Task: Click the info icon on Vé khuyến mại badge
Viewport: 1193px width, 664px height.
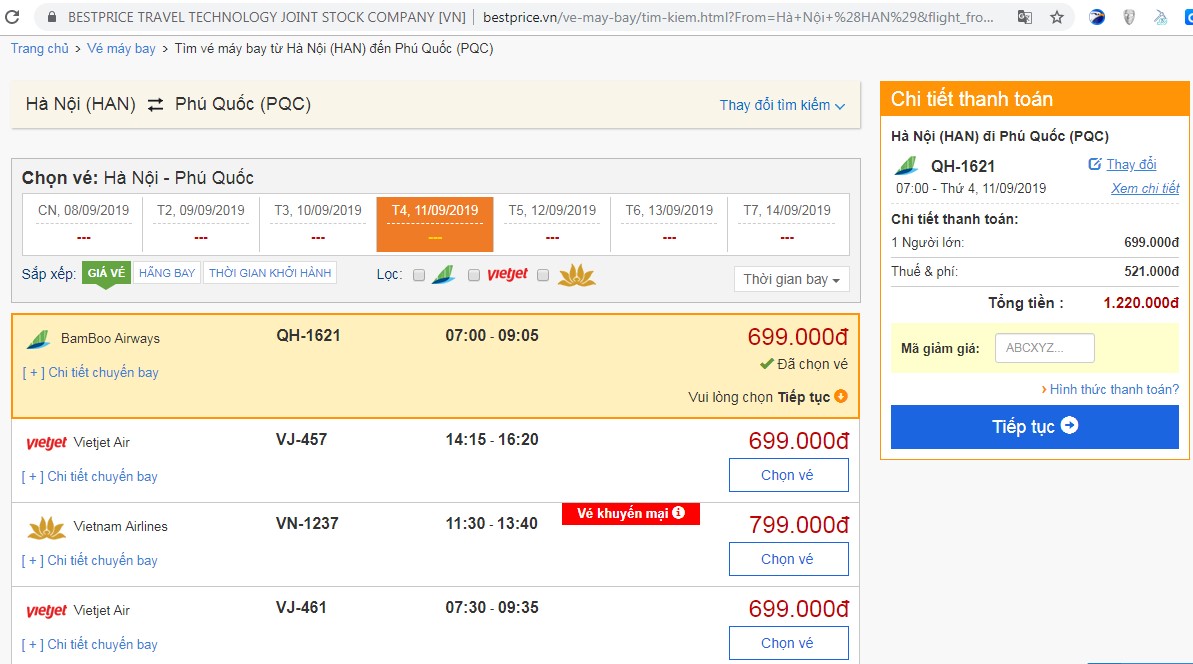Action: 679,513
